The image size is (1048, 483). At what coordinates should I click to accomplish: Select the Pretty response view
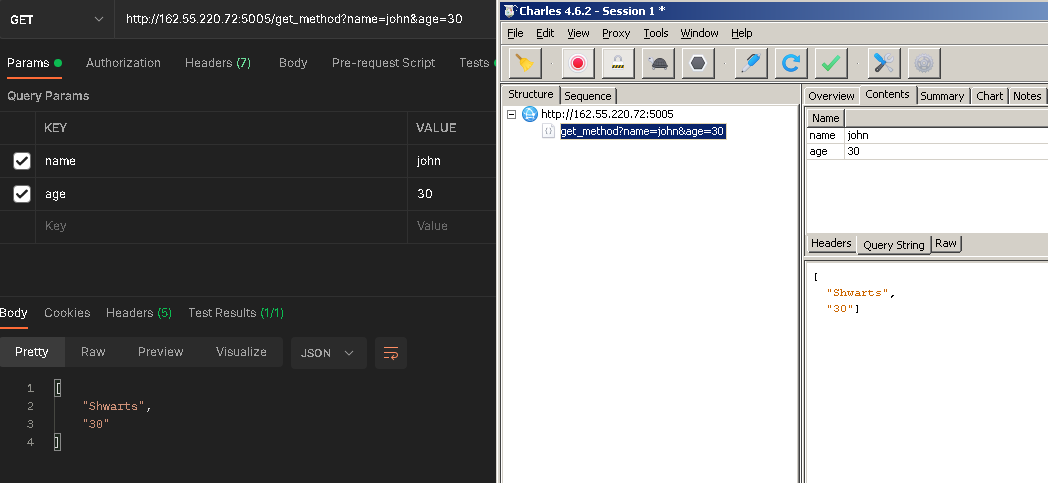pyautogui.click(x=31, y=352)
